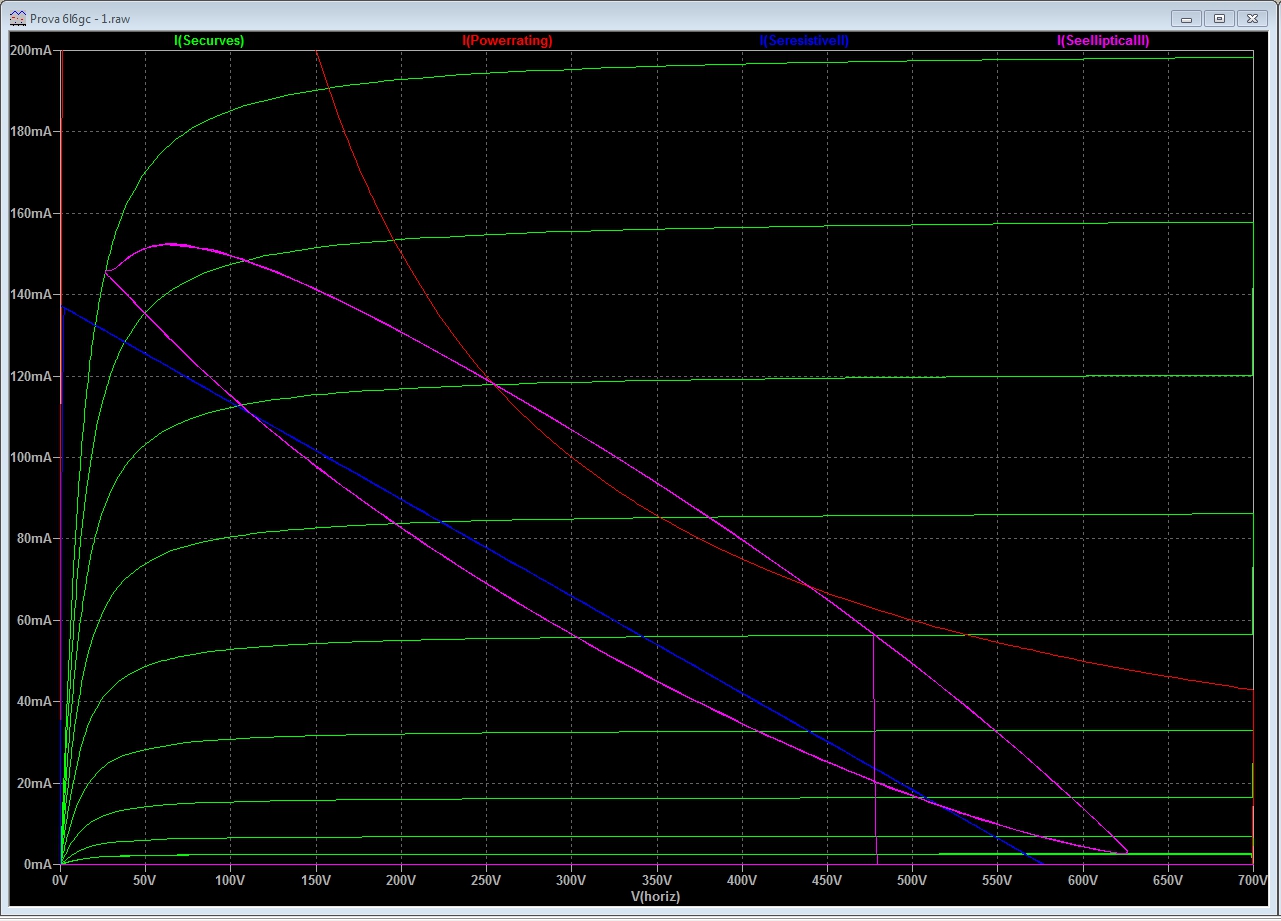The width and height of the screenshot is (1281, 921).
Task: Click the 0mA label on vertical axis
Action: point(36,864)
